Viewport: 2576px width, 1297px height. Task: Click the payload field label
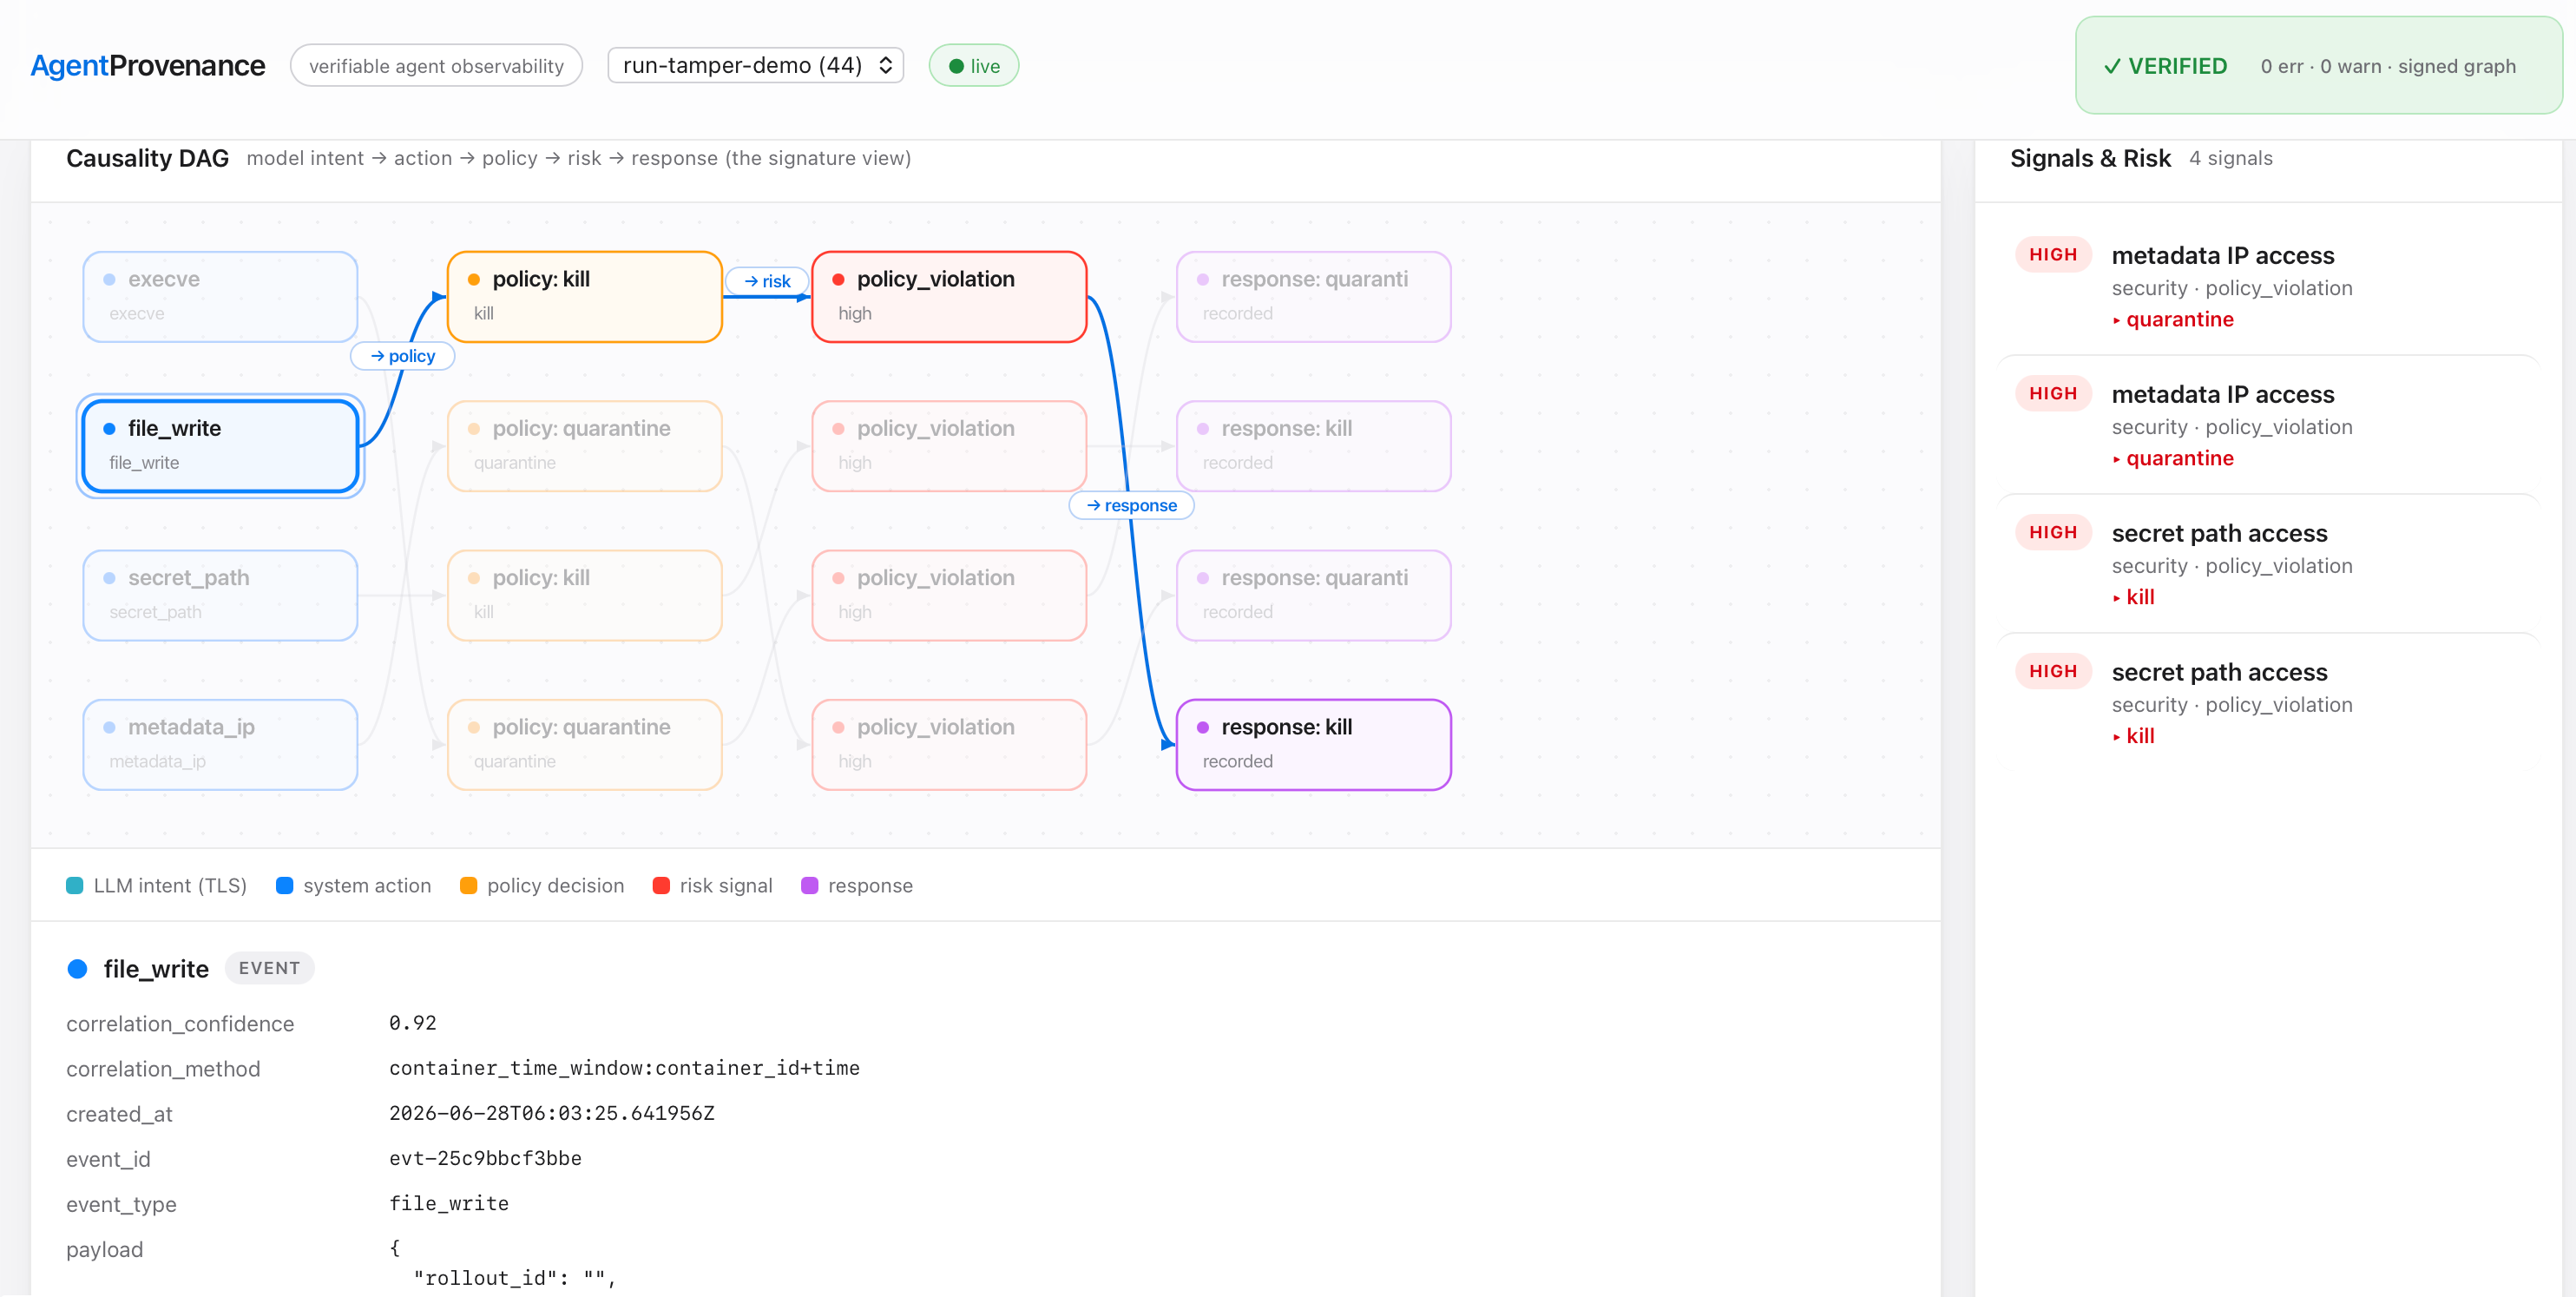(x=105, y=1249)
